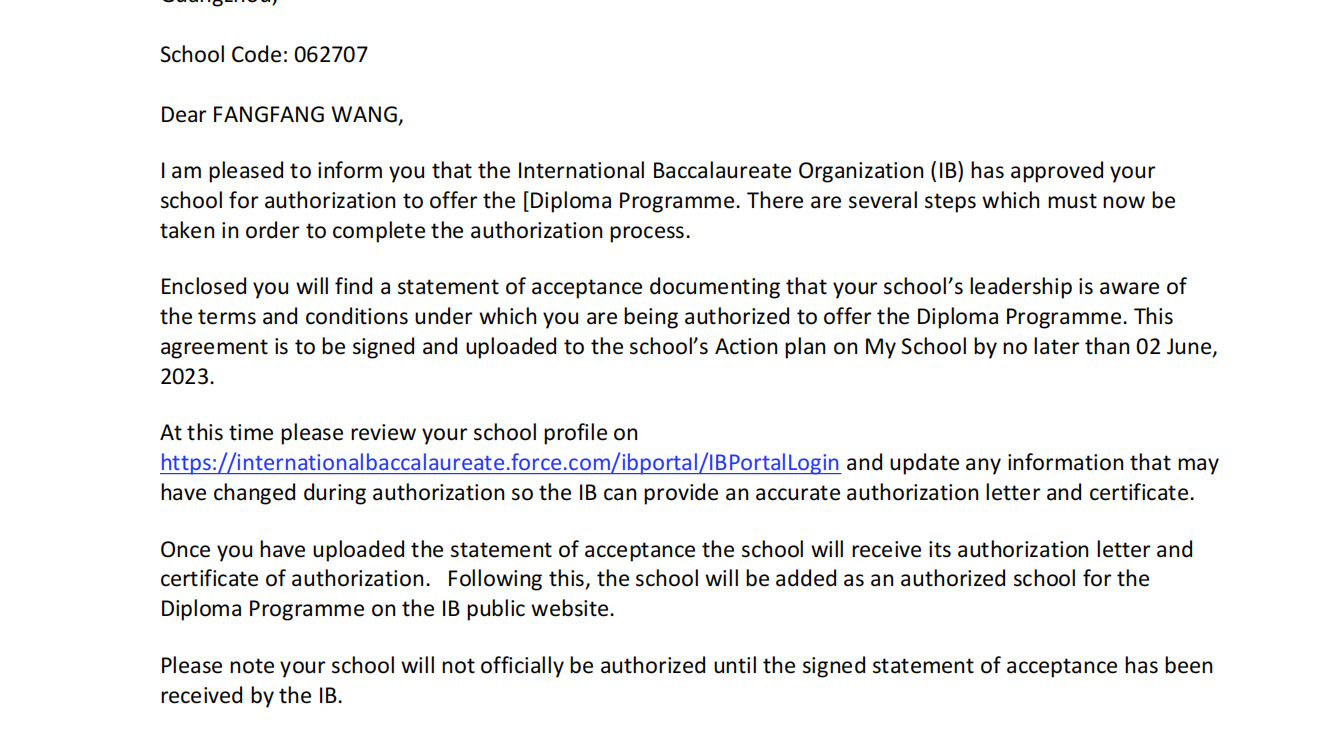
Task: Open the IBPortalLogin hyperlink
Action: [x=500, y=463]
